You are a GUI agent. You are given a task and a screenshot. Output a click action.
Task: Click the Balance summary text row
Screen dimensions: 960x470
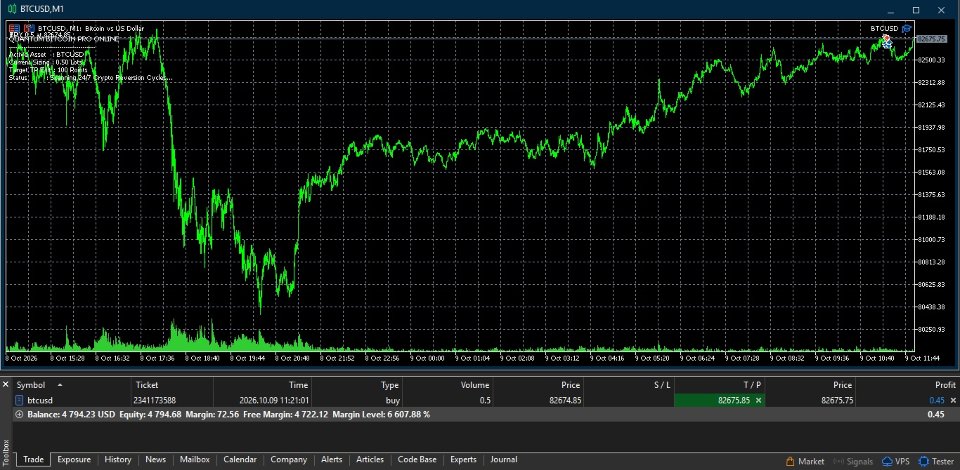(228, 414)
